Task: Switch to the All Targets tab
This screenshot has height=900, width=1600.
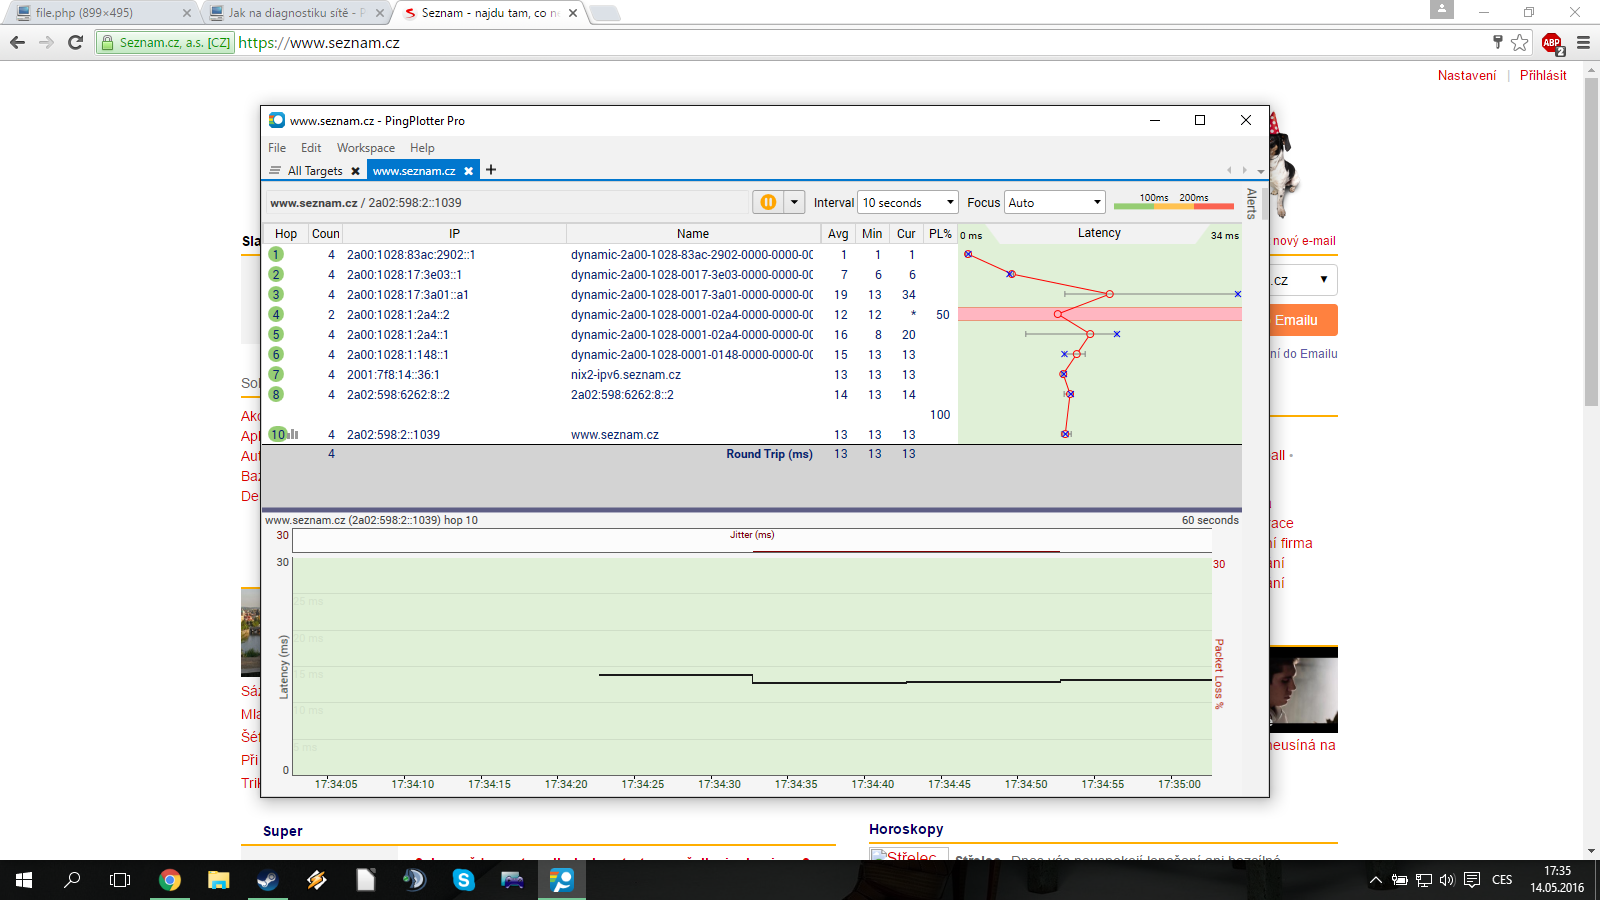Action: pos(314,171)
